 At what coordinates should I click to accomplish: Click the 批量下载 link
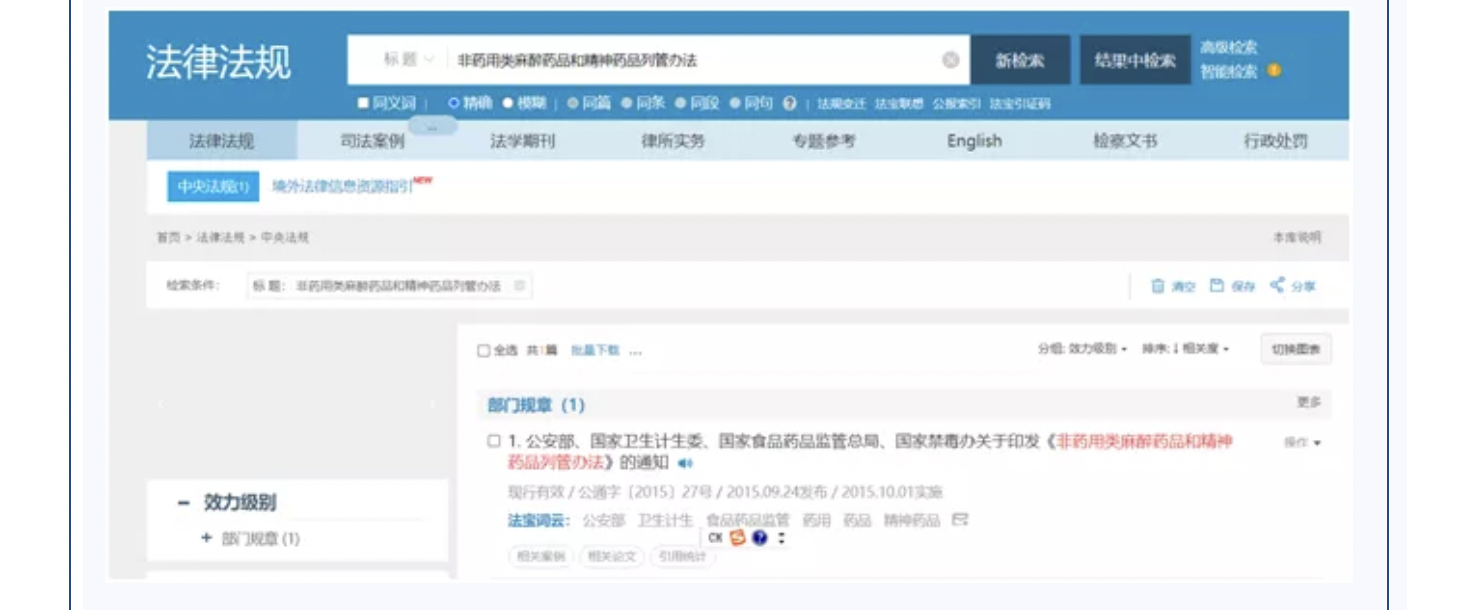[595, 351]
